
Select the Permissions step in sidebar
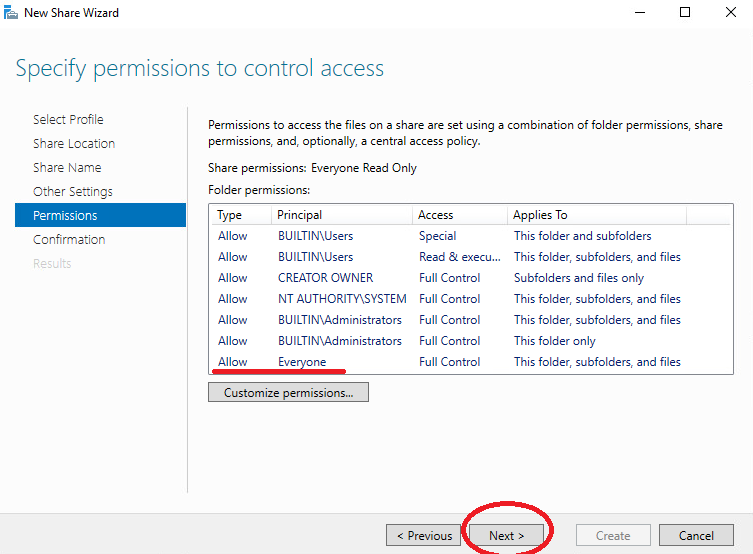100,215
